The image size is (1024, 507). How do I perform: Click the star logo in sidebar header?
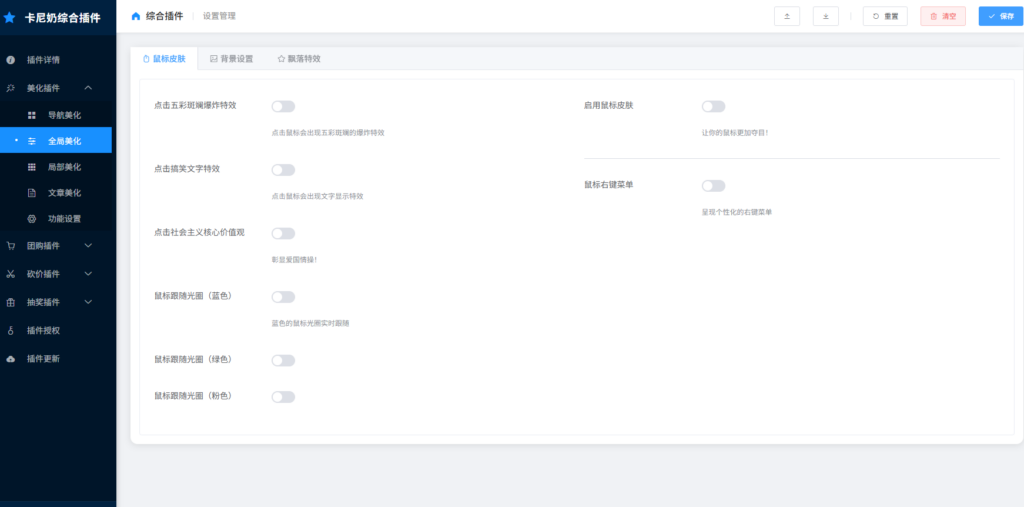(x=10, y=17)
